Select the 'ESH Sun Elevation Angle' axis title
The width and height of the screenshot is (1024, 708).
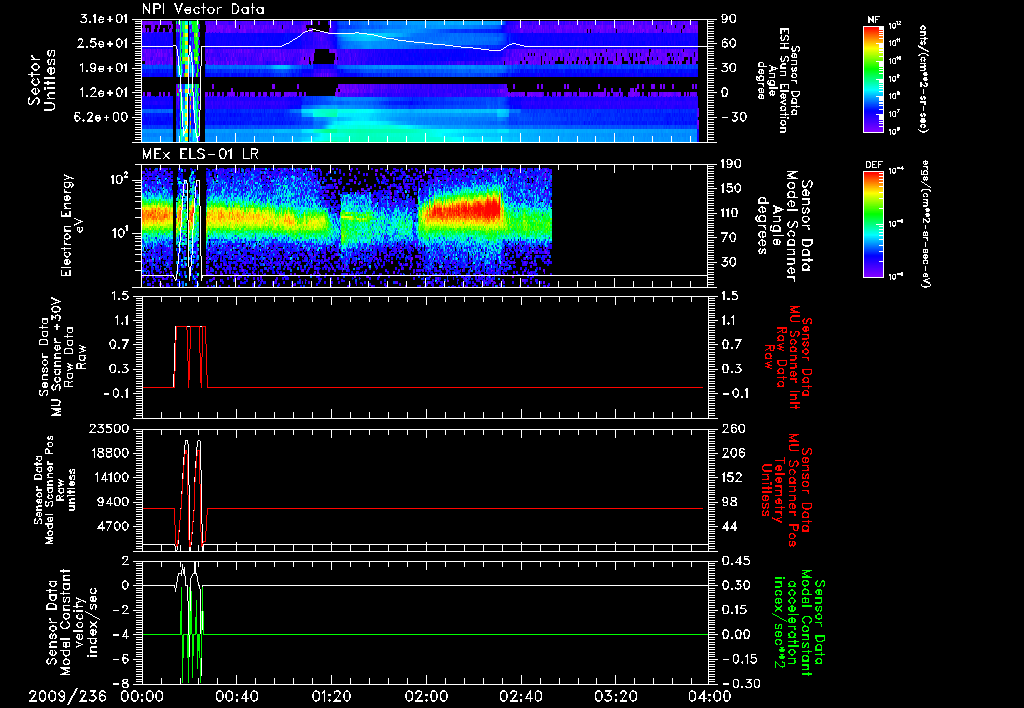(x=778, y=80)
